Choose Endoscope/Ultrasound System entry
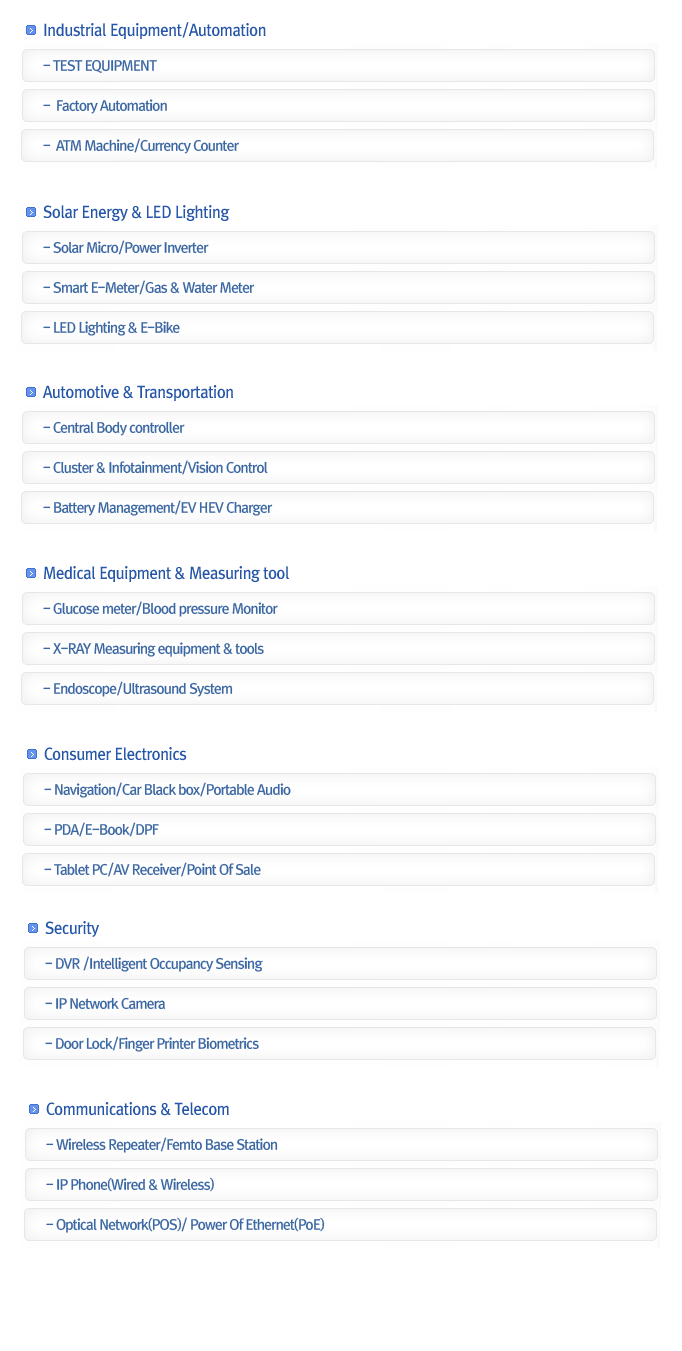This screenshot has height=1351, width=682. point(142,689)
